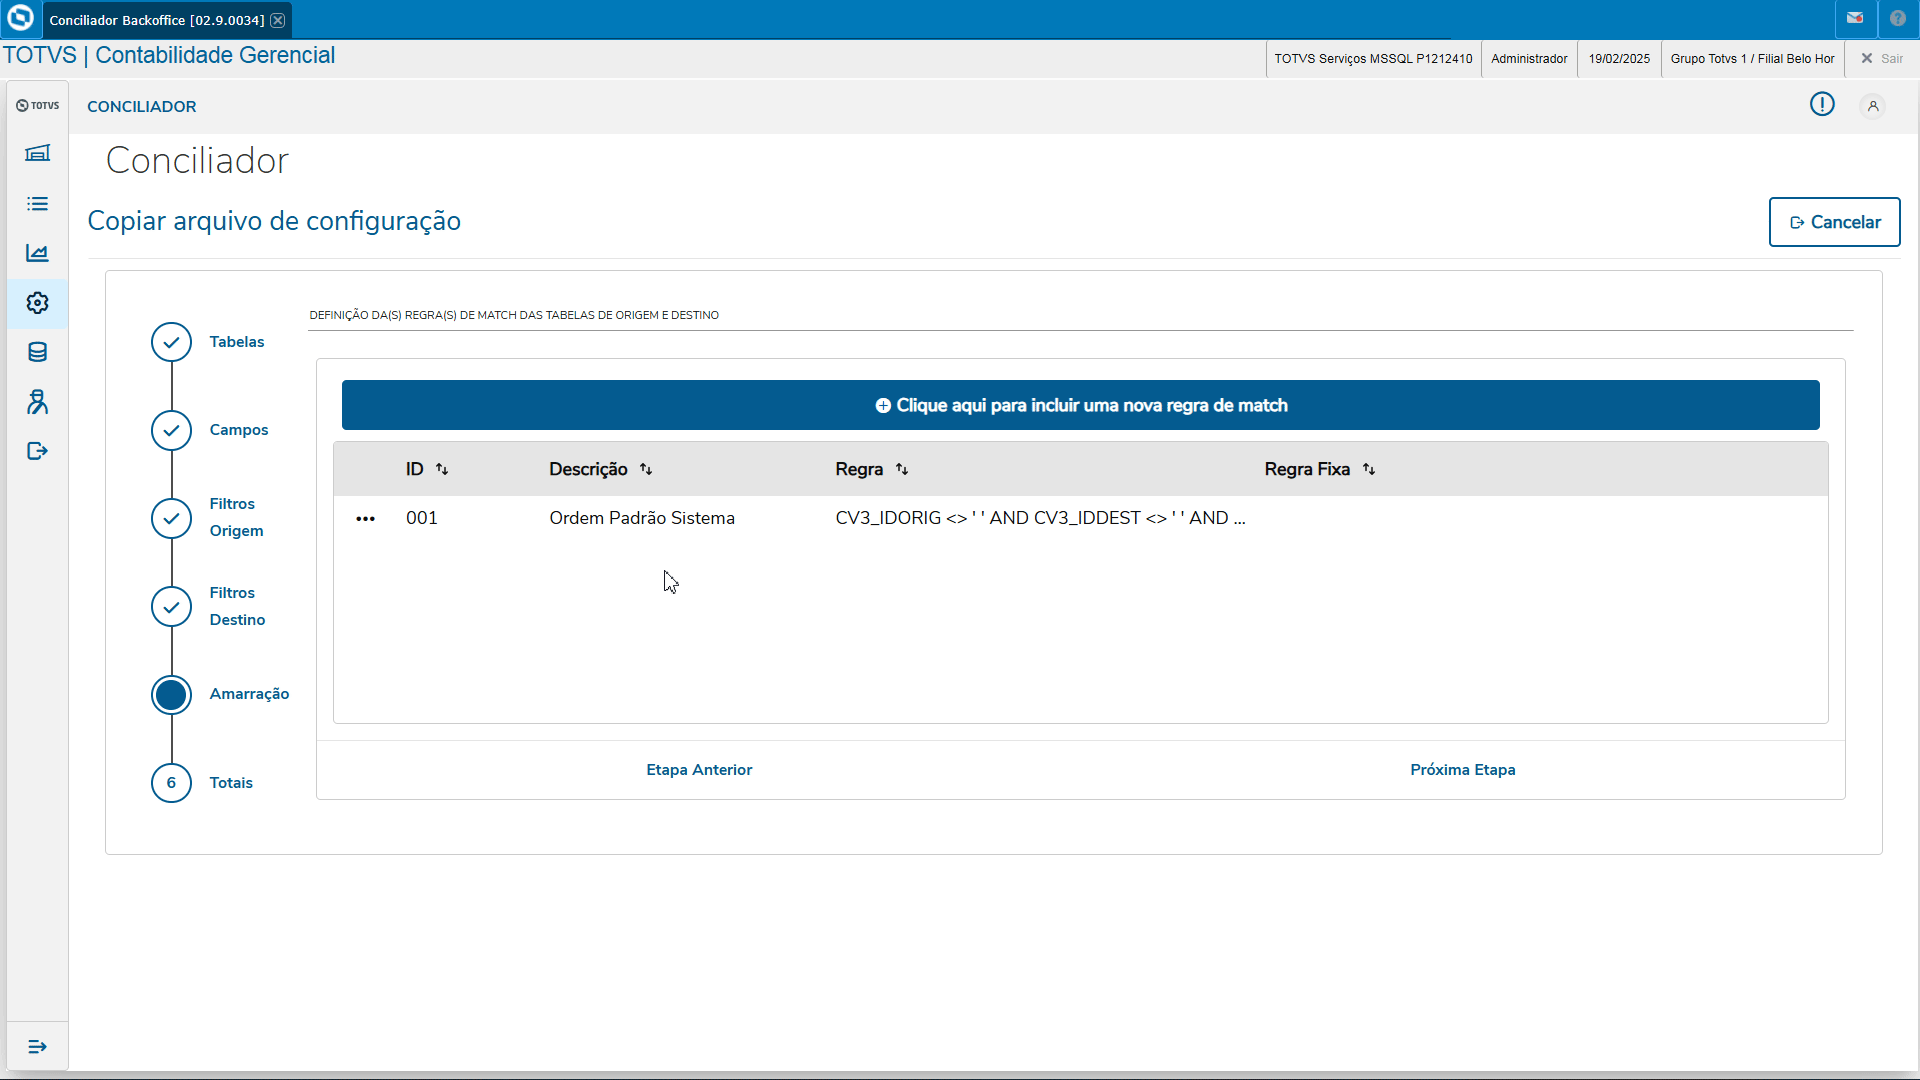Click the list icon in the sidebar
1920x1080 pixels.
click(x=37, y=204)
